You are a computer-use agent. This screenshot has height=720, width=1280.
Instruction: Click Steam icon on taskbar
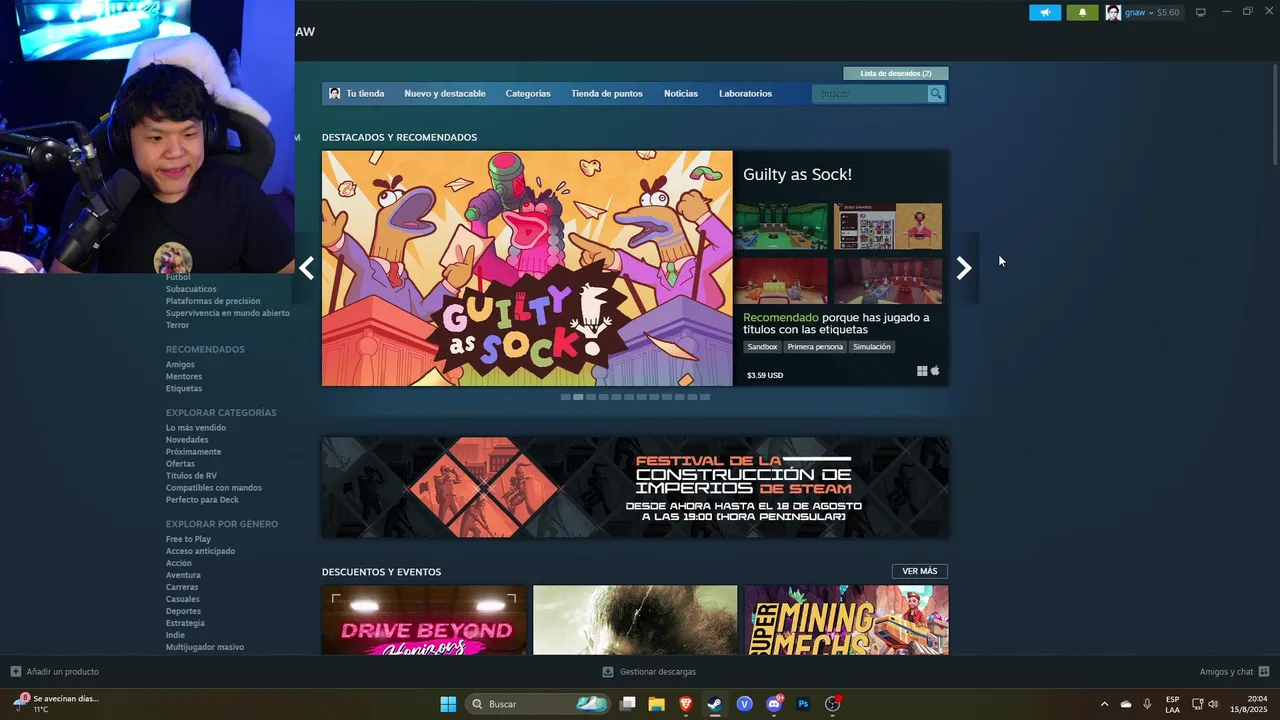coord(714,704)
